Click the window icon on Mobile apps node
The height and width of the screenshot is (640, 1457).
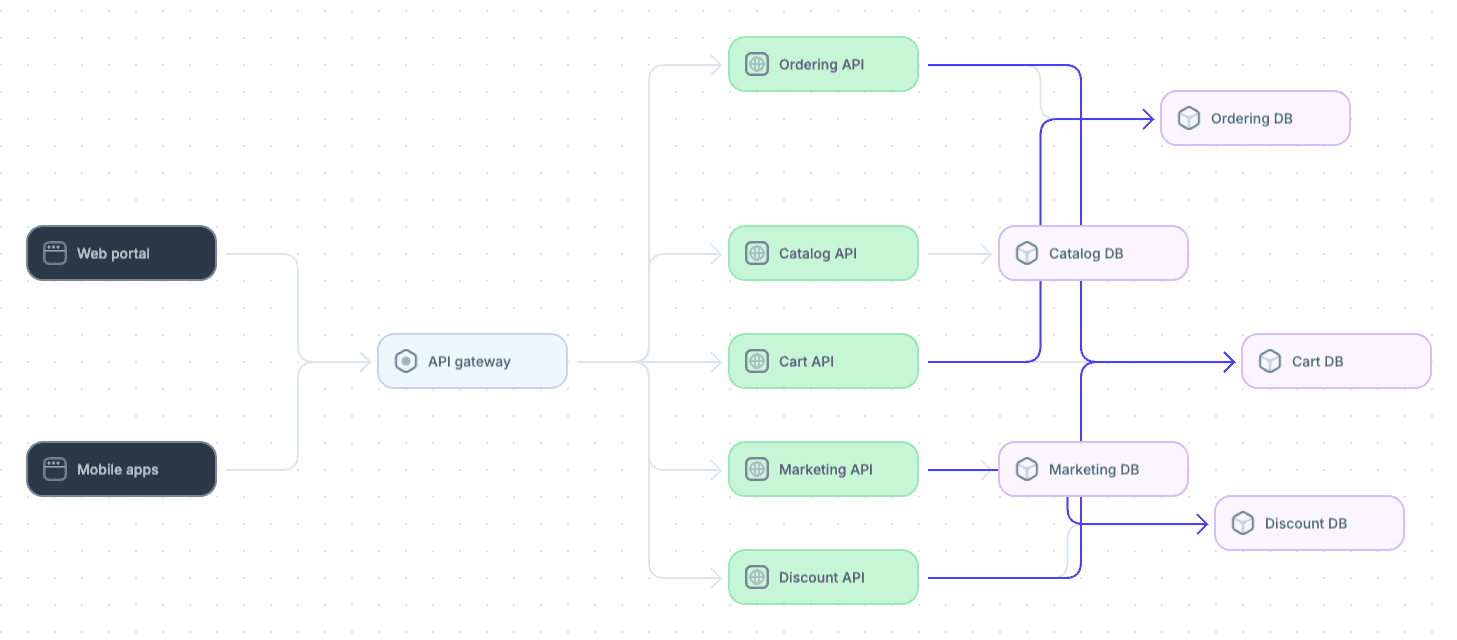(55, 470)
